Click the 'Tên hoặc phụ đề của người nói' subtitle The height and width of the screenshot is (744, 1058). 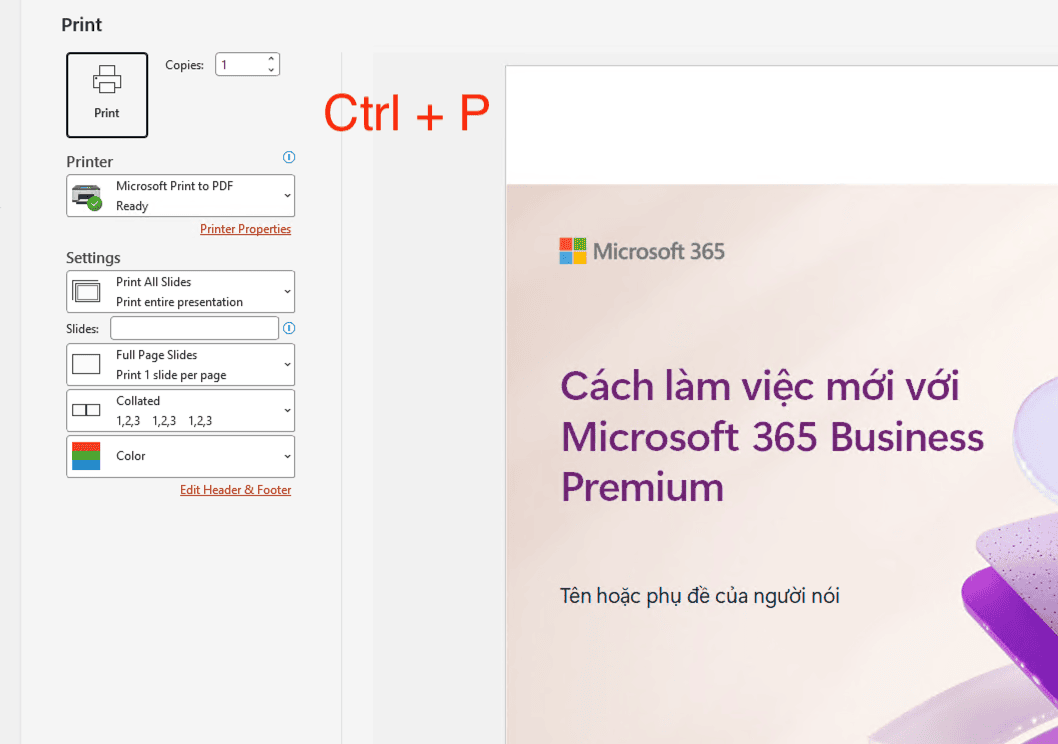tap(700, 596)
